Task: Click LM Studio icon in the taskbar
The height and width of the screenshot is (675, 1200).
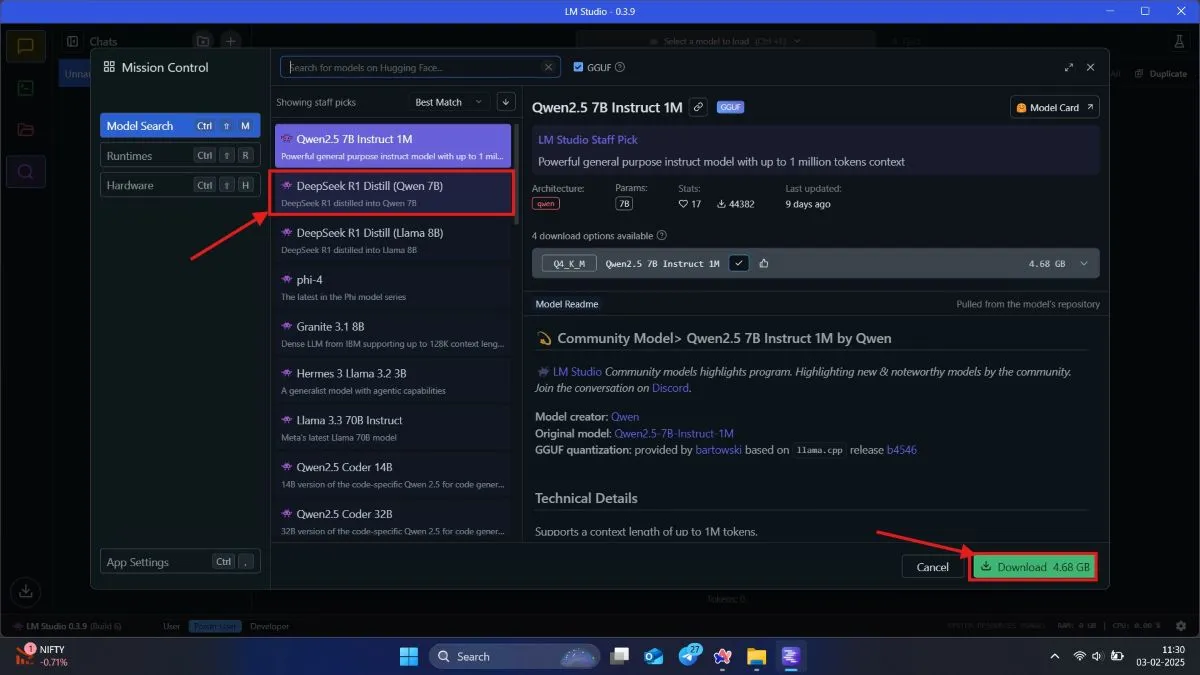Action: click(x=790, y=656)
